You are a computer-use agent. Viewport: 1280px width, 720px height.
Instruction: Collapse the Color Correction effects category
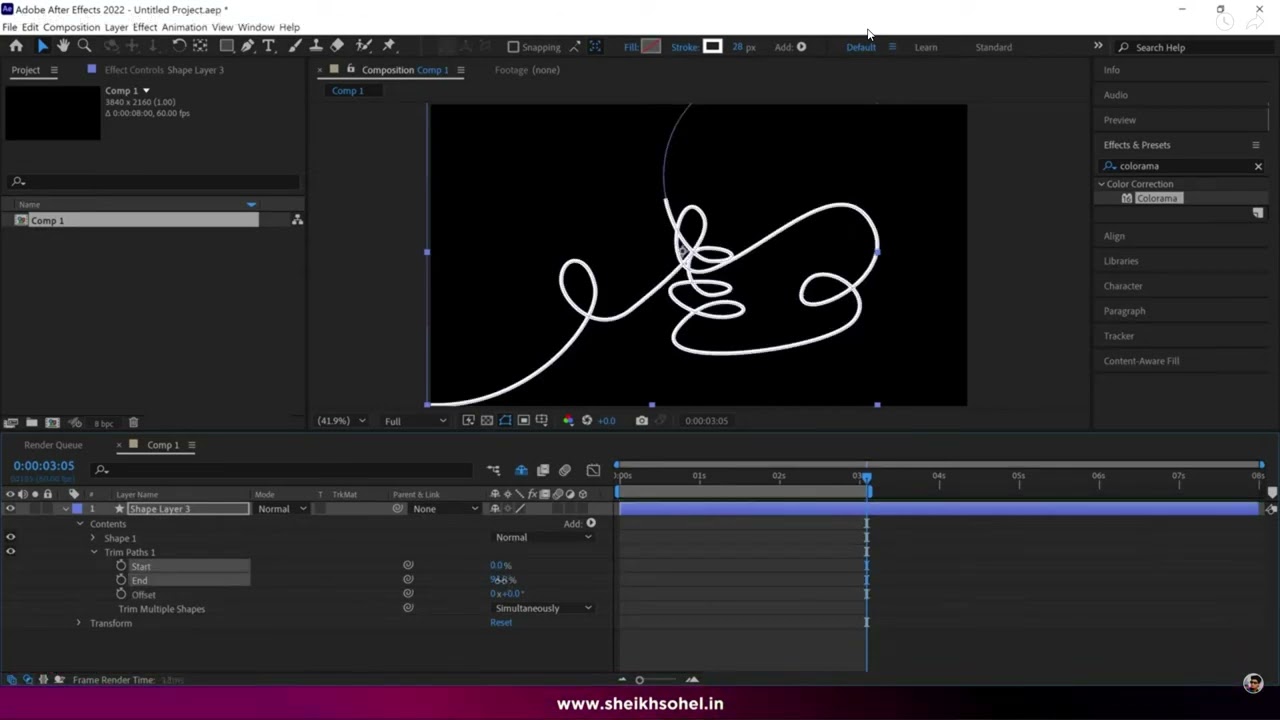(1102, 184)
